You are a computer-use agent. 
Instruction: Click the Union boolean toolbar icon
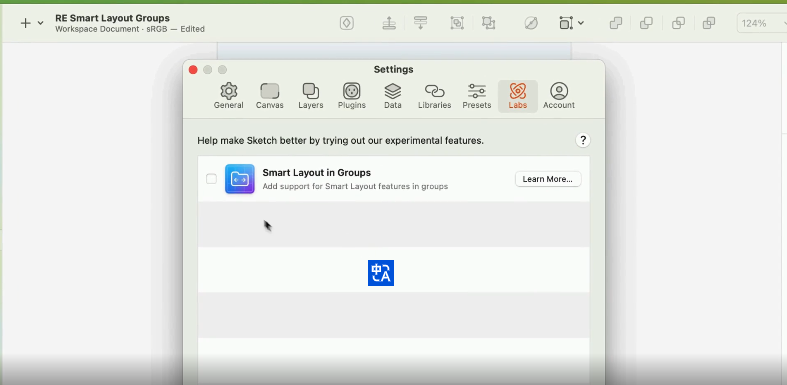[615, 23]
